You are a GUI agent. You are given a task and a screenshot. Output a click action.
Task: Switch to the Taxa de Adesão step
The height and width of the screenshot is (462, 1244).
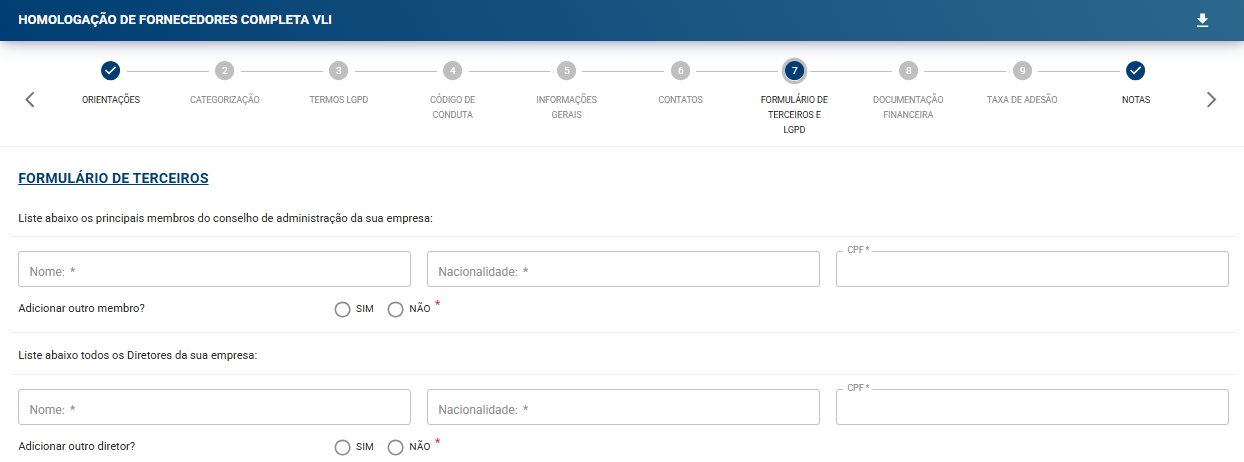[x=1021, y=71]
